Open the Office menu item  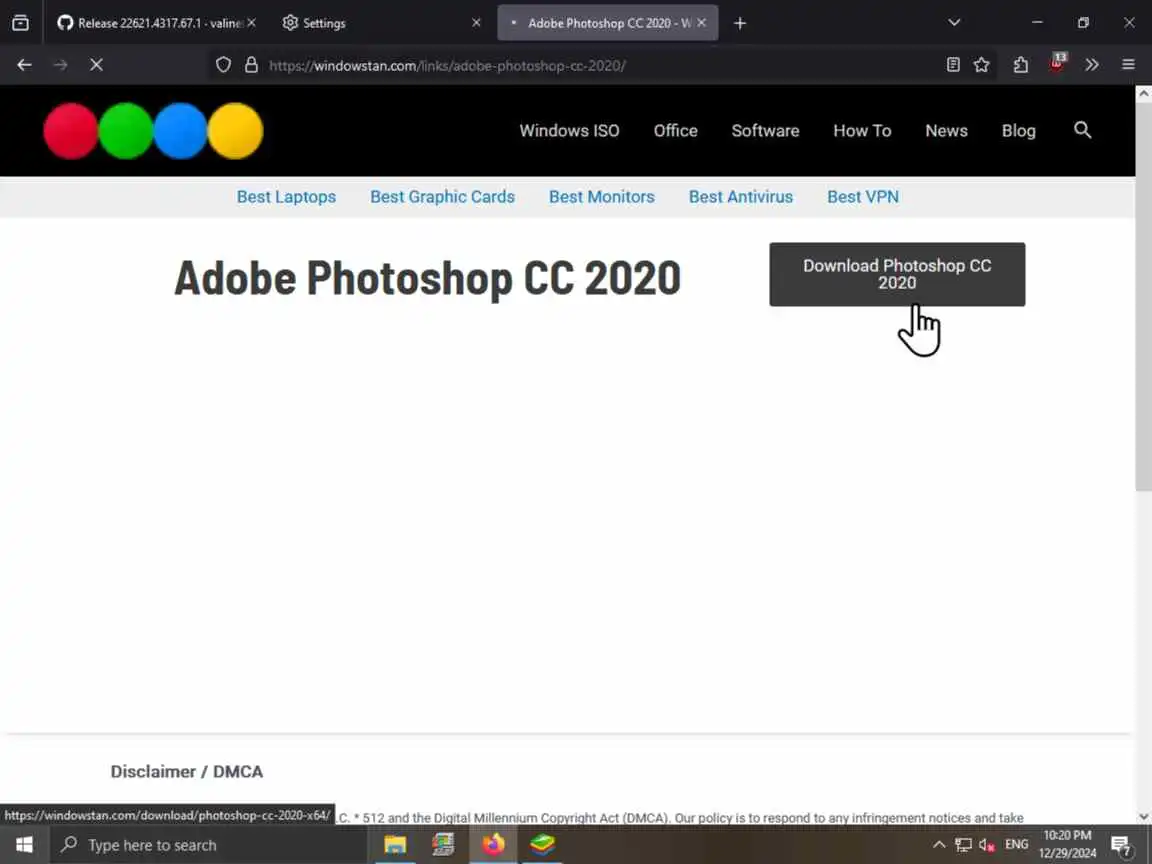tap(676, 131)
